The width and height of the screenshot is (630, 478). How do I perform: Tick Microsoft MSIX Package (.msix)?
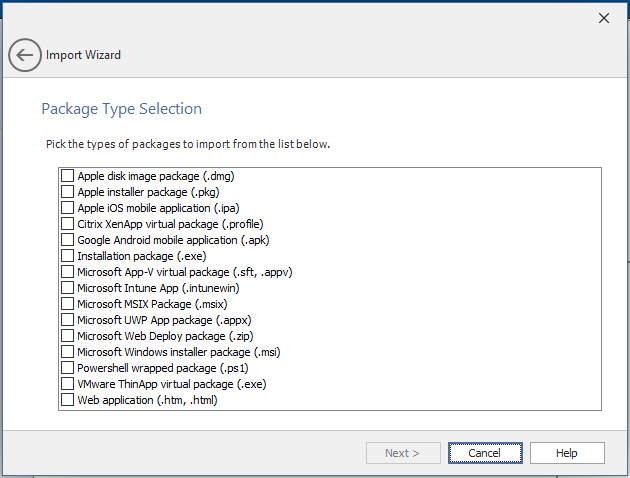click(x=68, y=304)
